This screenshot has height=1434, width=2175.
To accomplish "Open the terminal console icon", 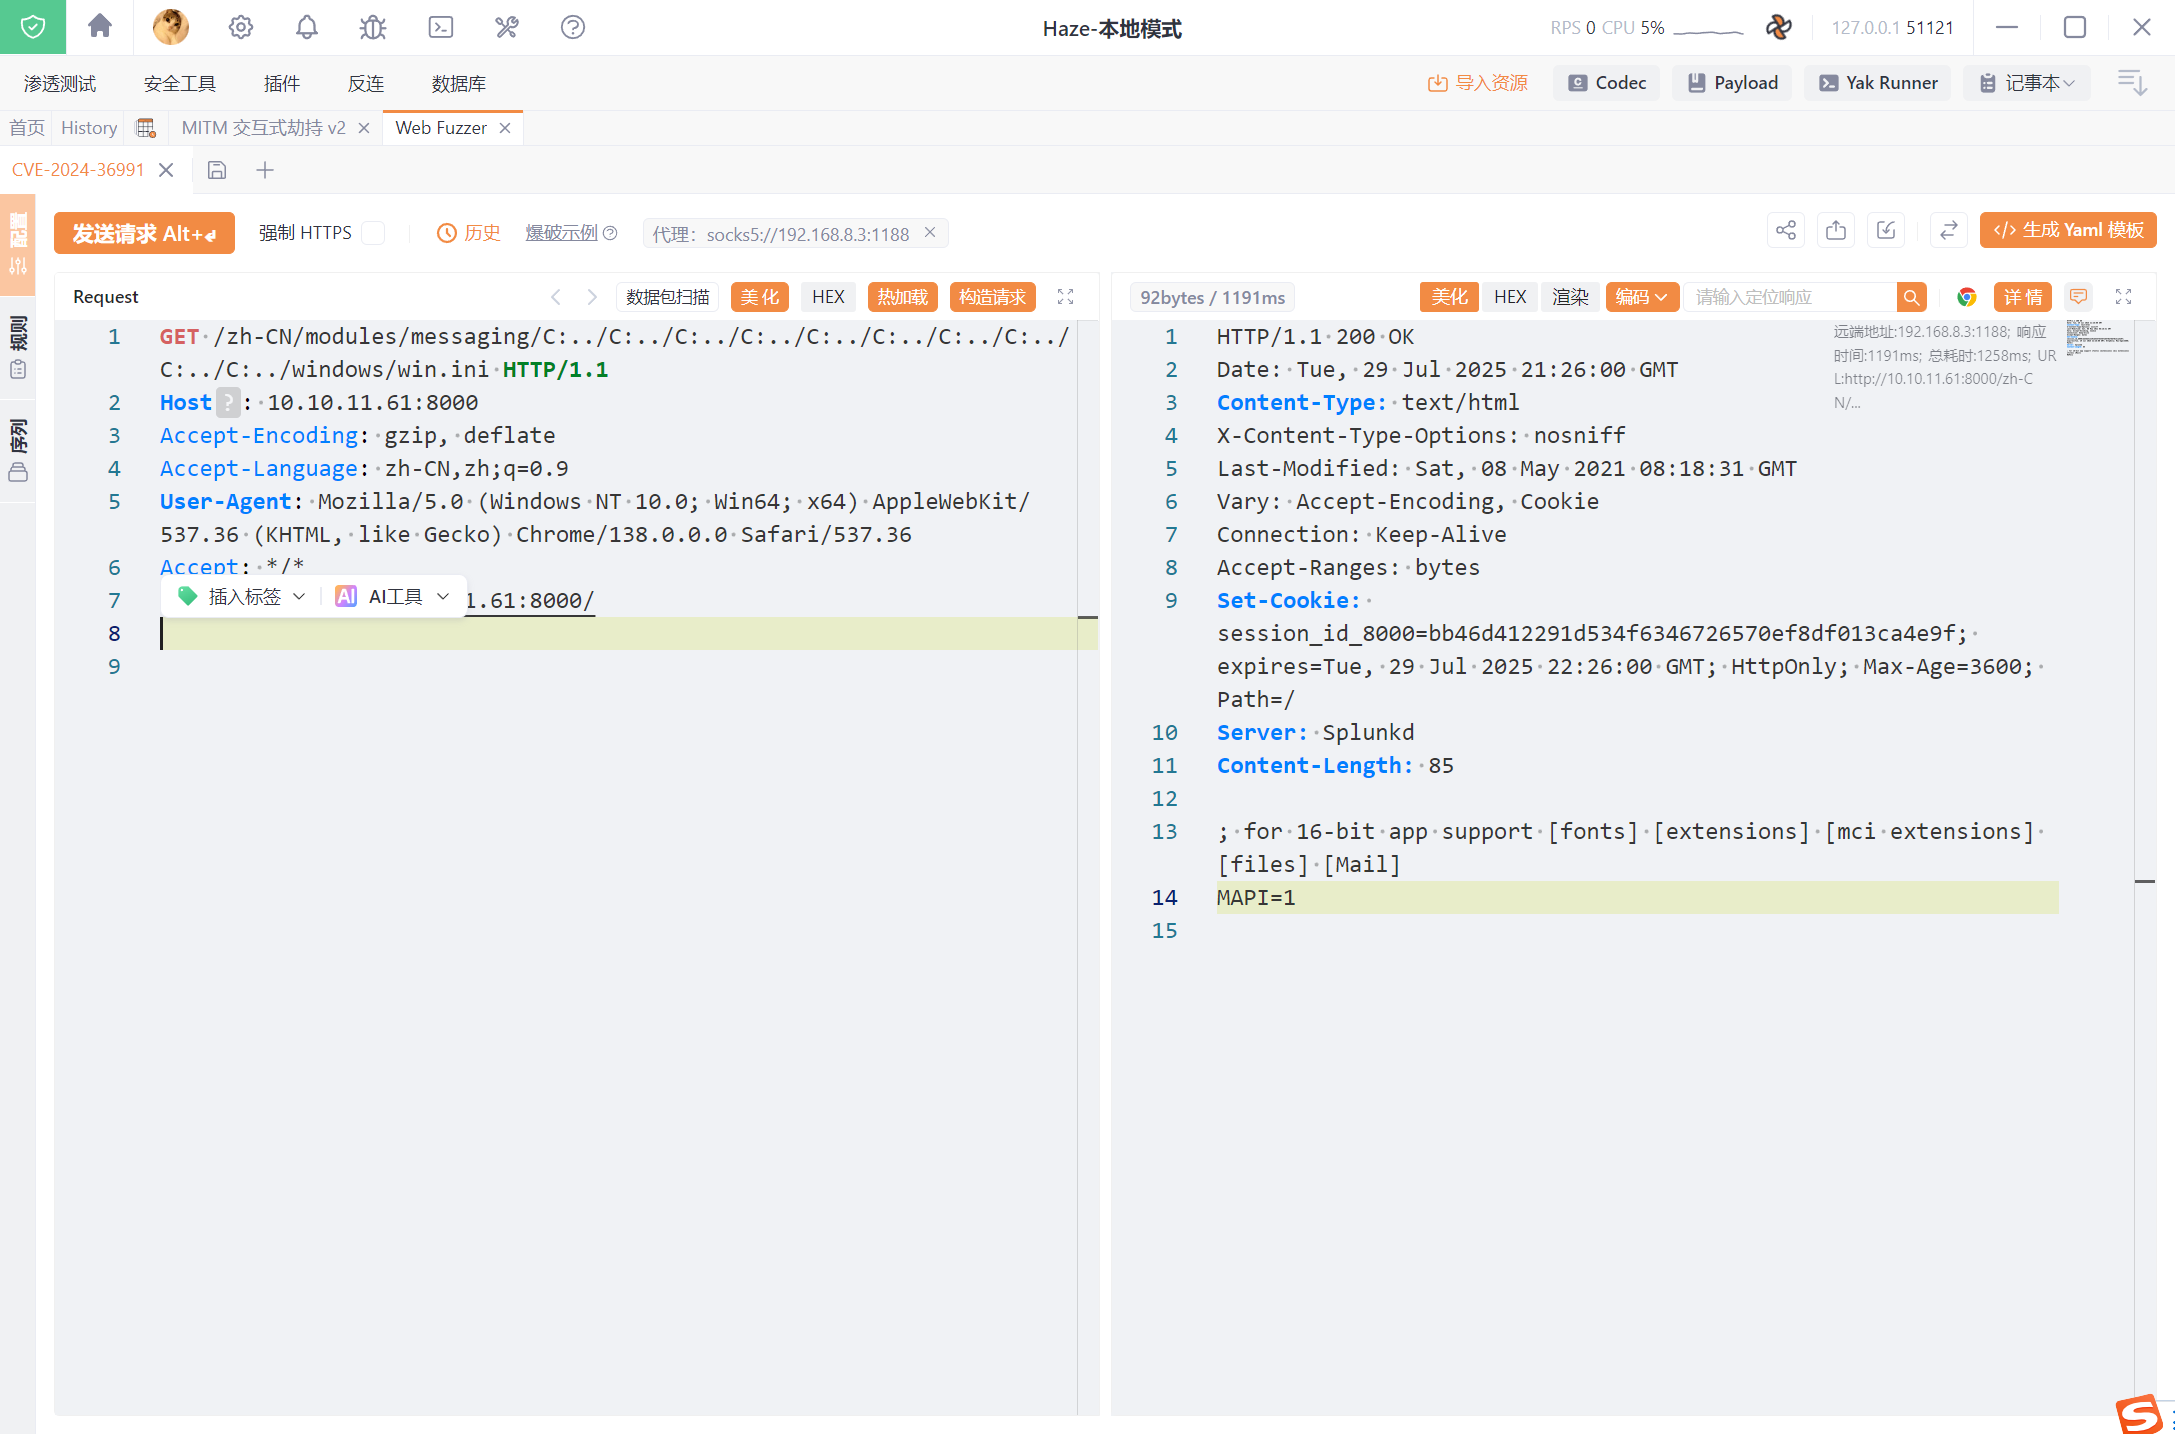I will pyautogui.click(x=440, y=27).
